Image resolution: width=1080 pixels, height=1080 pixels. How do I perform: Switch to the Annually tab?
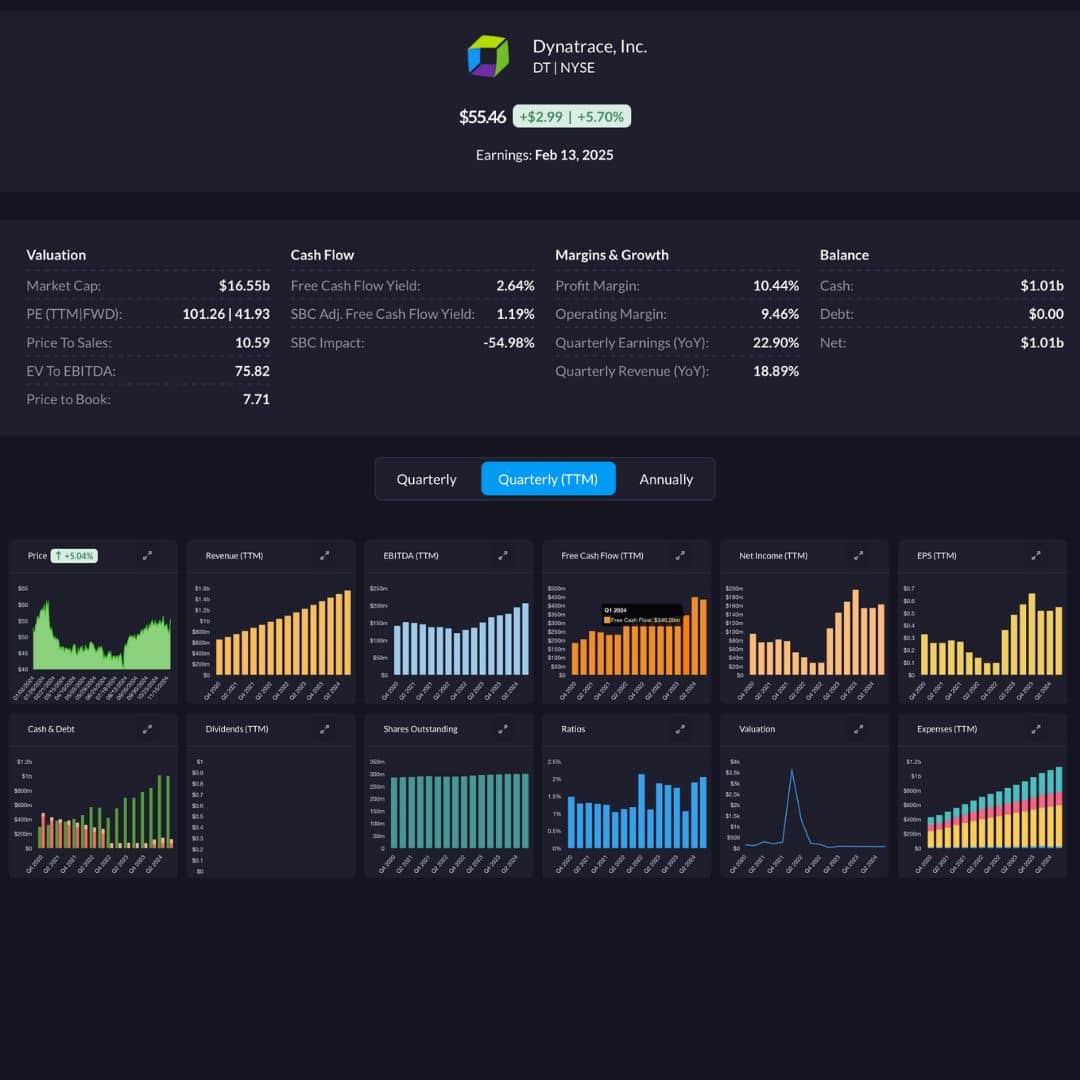(665, 479)
